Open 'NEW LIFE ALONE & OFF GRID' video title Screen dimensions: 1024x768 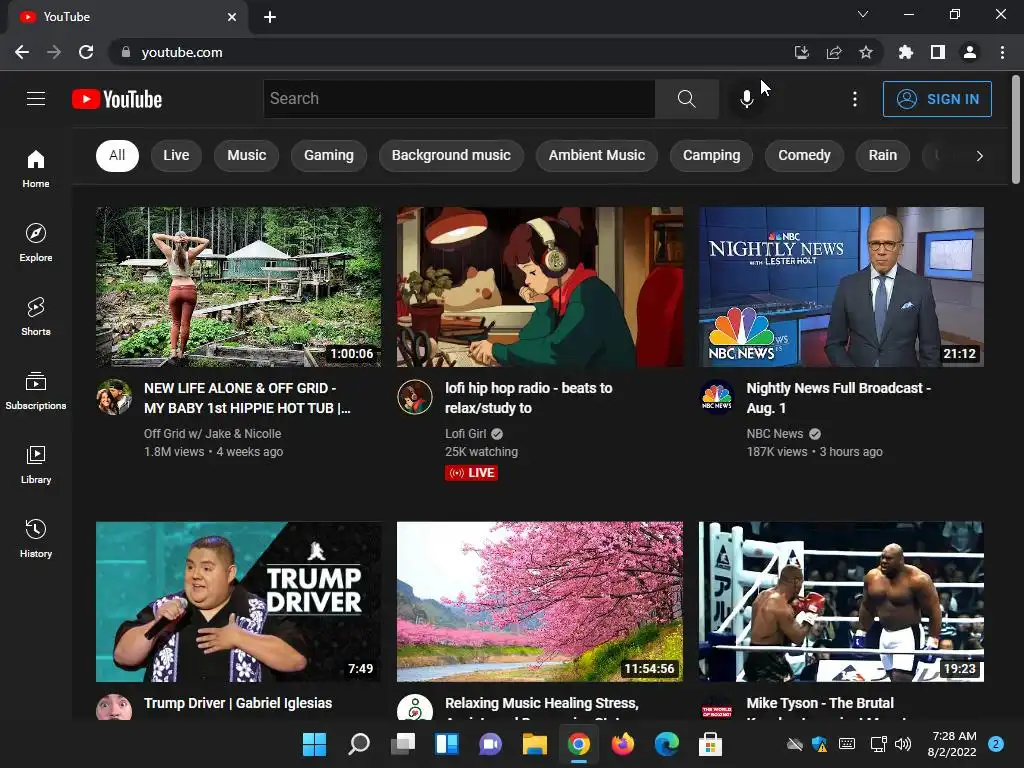point(247,398)
